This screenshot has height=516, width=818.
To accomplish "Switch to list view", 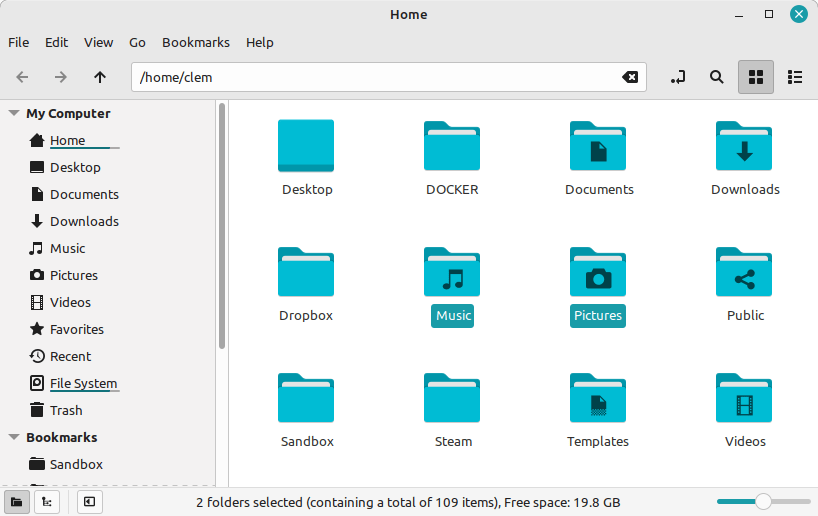I will 795,77.
